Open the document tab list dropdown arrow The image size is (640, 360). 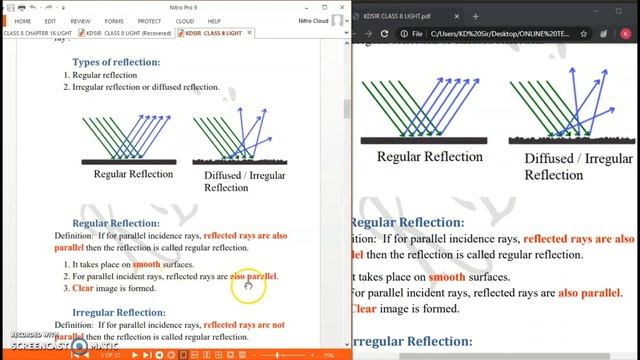347,33
